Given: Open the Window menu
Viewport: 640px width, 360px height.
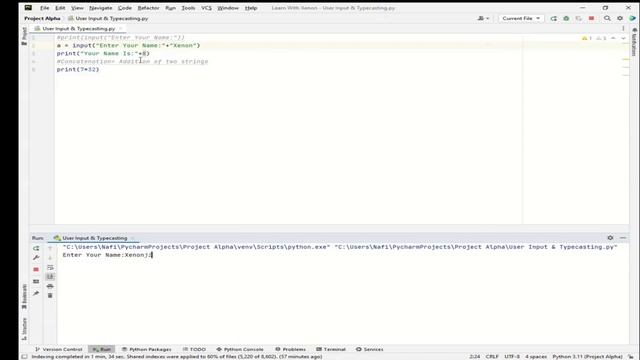Looking at the screenshot, I should coord(228,8).
